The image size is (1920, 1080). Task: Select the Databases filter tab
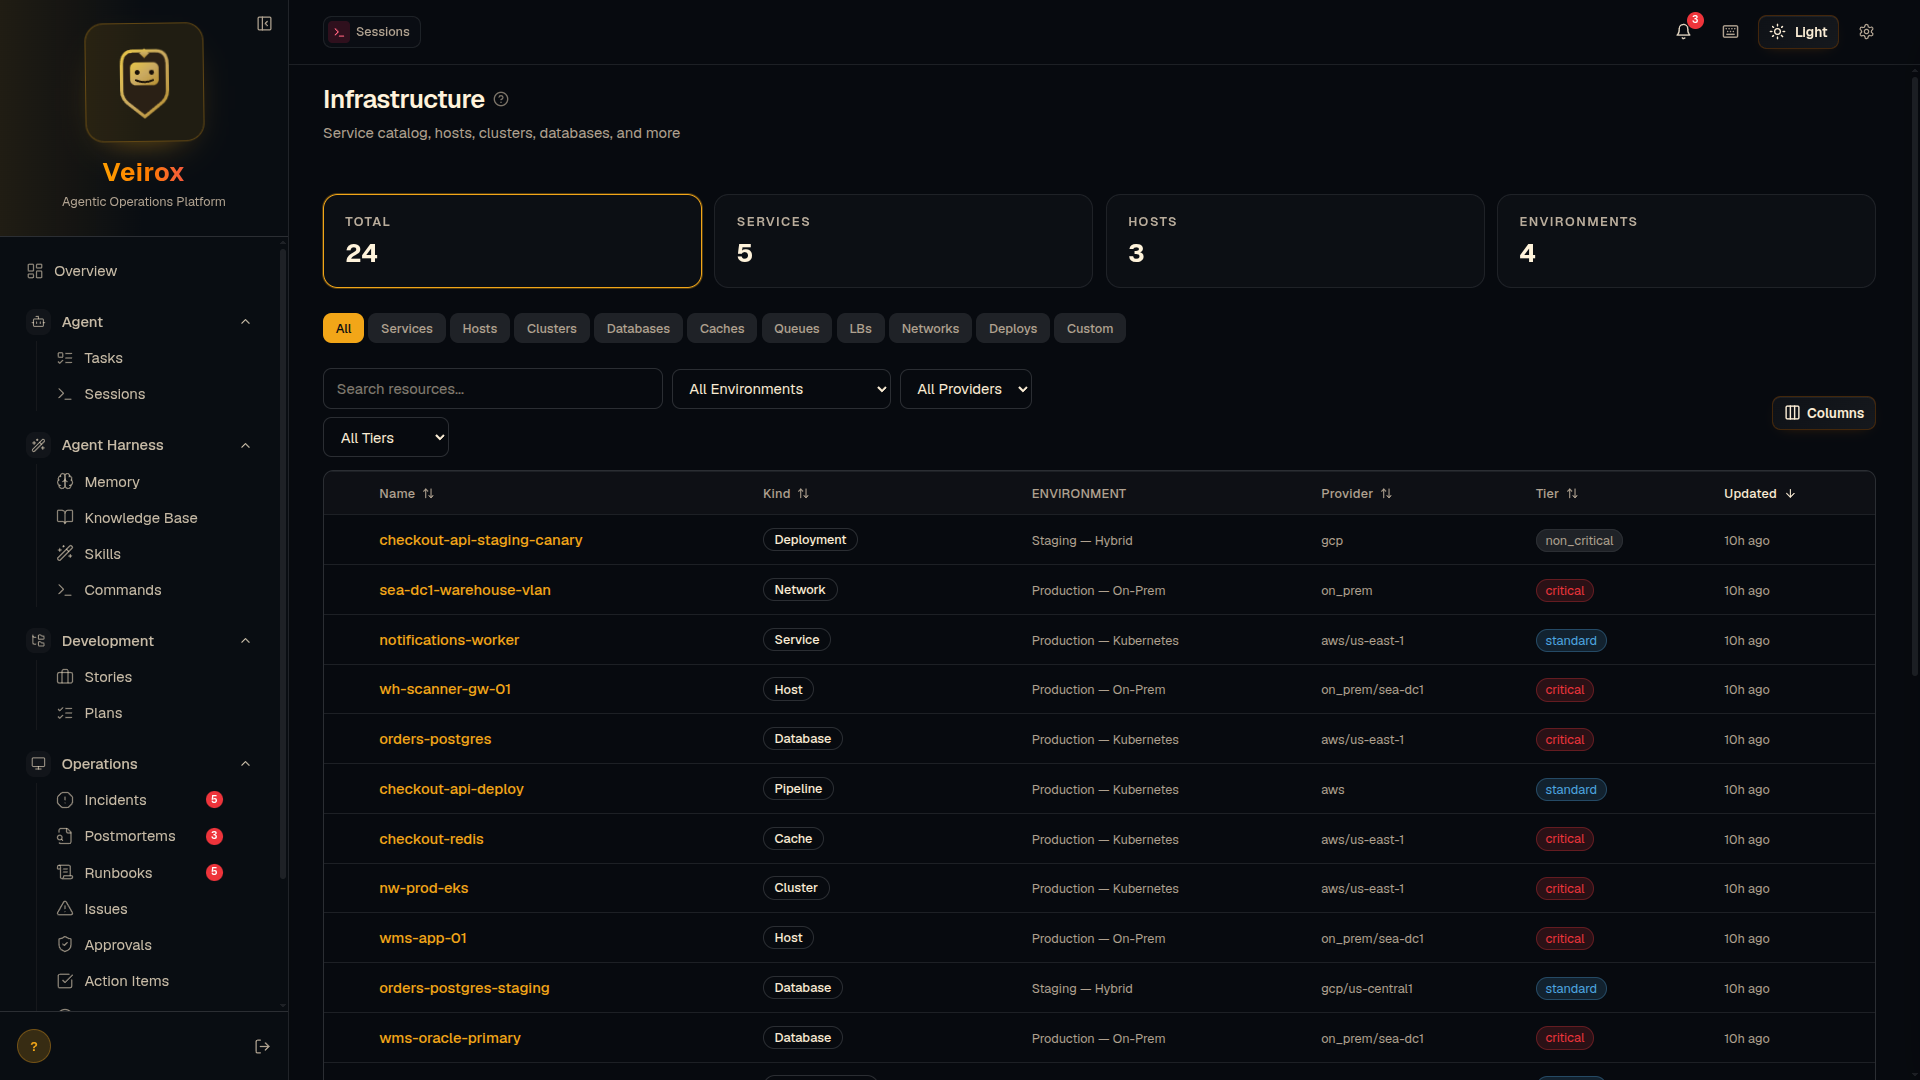pyautogui.click(x=638, y=329)
